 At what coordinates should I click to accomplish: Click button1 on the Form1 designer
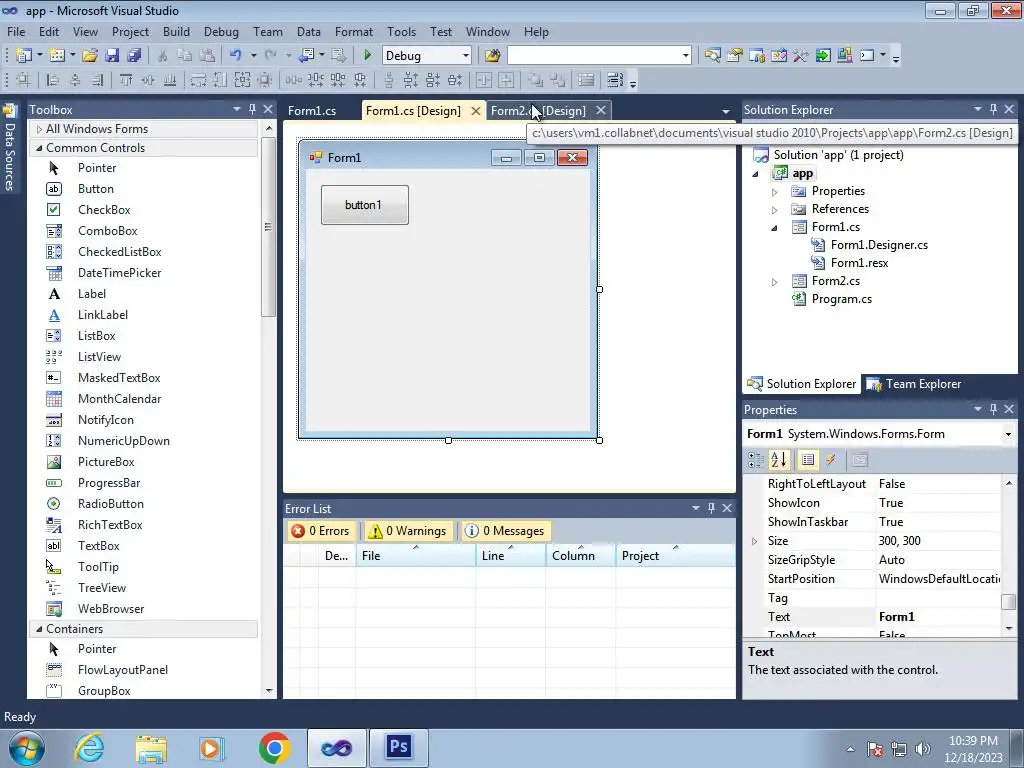(364, 205)
